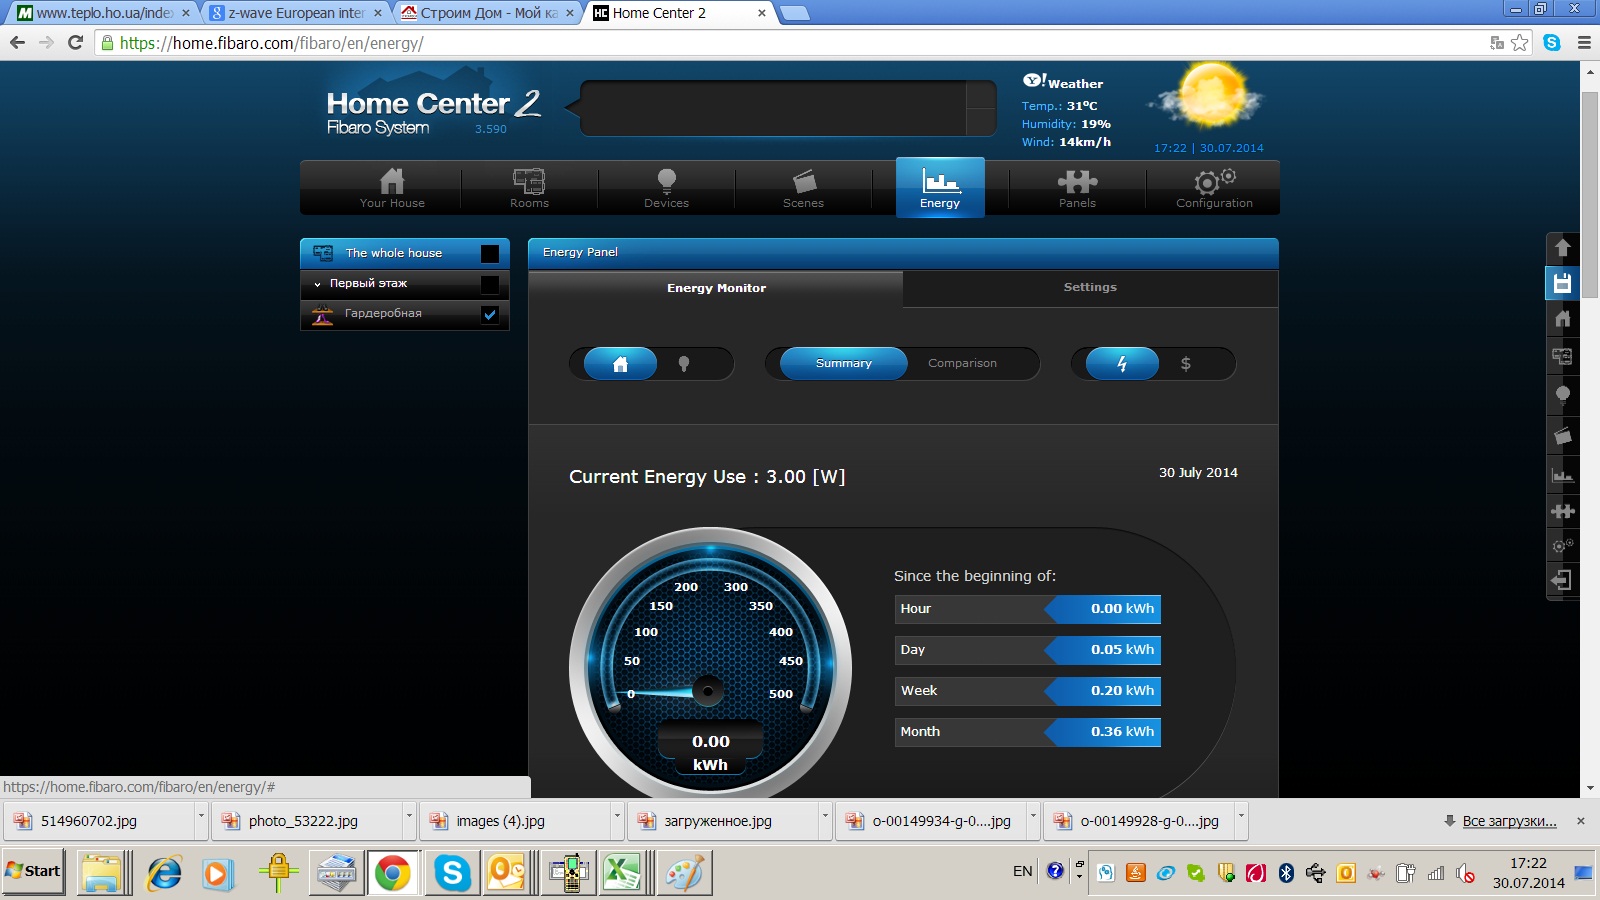Click the save disk icon in right sidebar
This screenshot has width=1600, height=900.
pos(1562,283)
